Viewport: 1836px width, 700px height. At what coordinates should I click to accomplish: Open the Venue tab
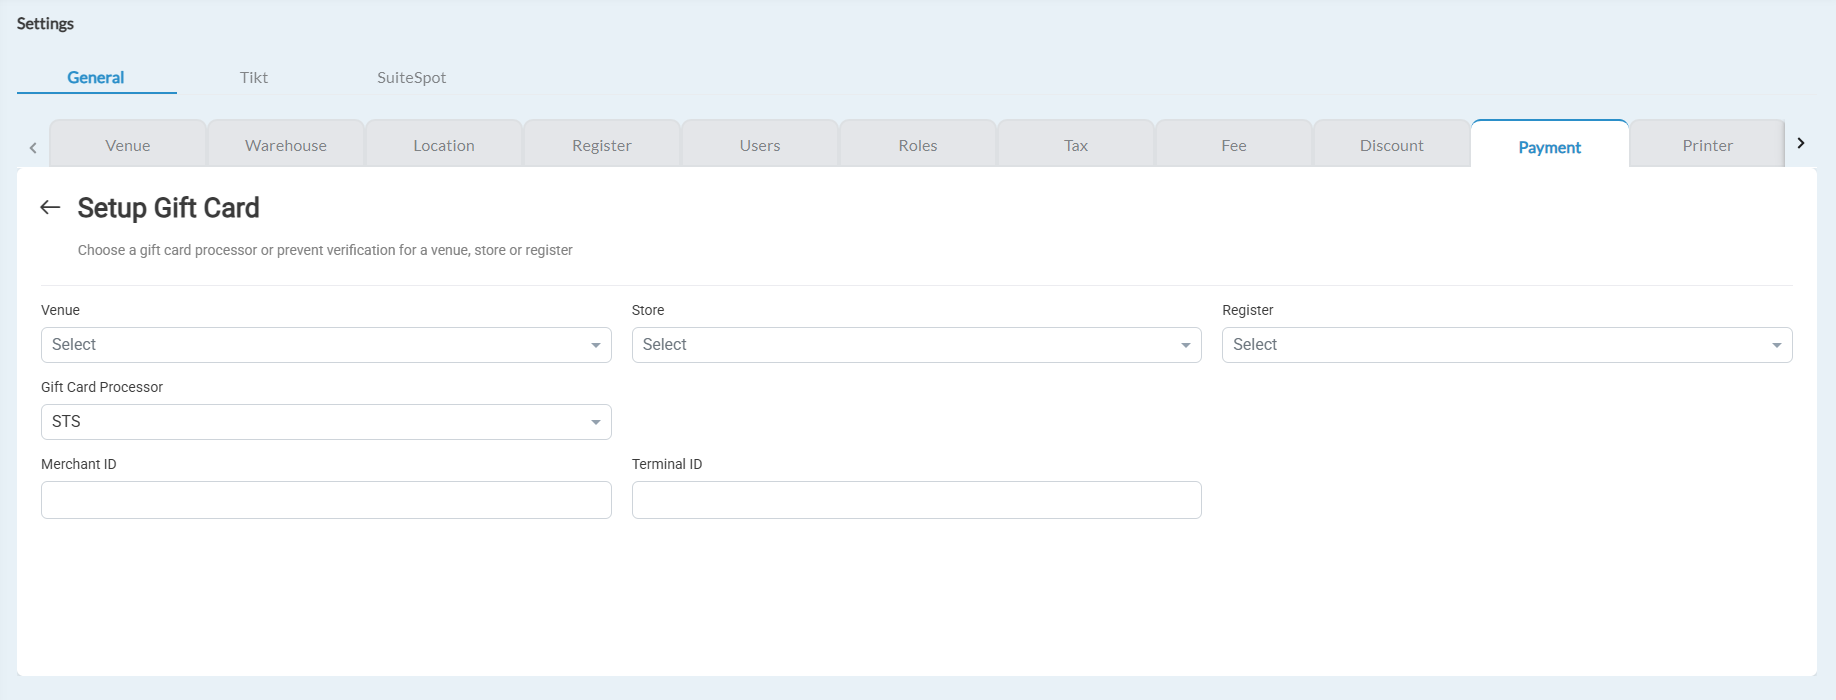click(x=128, y=146)
